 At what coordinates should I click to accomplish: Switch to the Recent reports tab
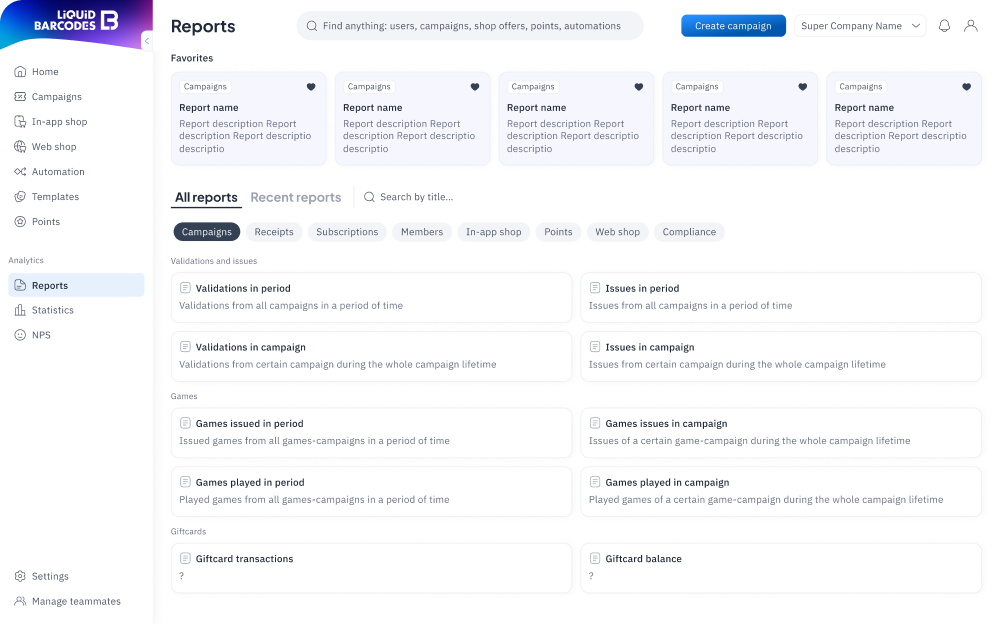click(295, 197)
